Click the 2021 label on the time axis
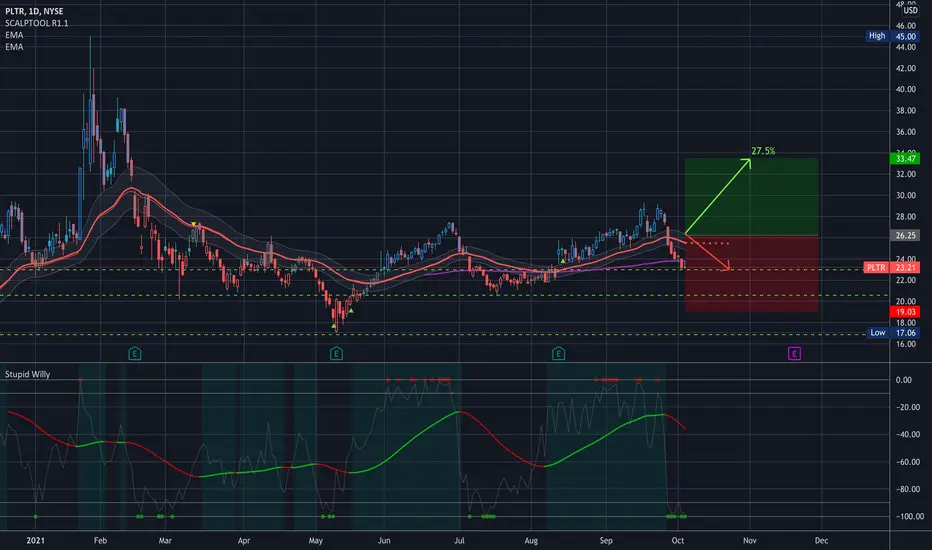 tap(36, 540)
